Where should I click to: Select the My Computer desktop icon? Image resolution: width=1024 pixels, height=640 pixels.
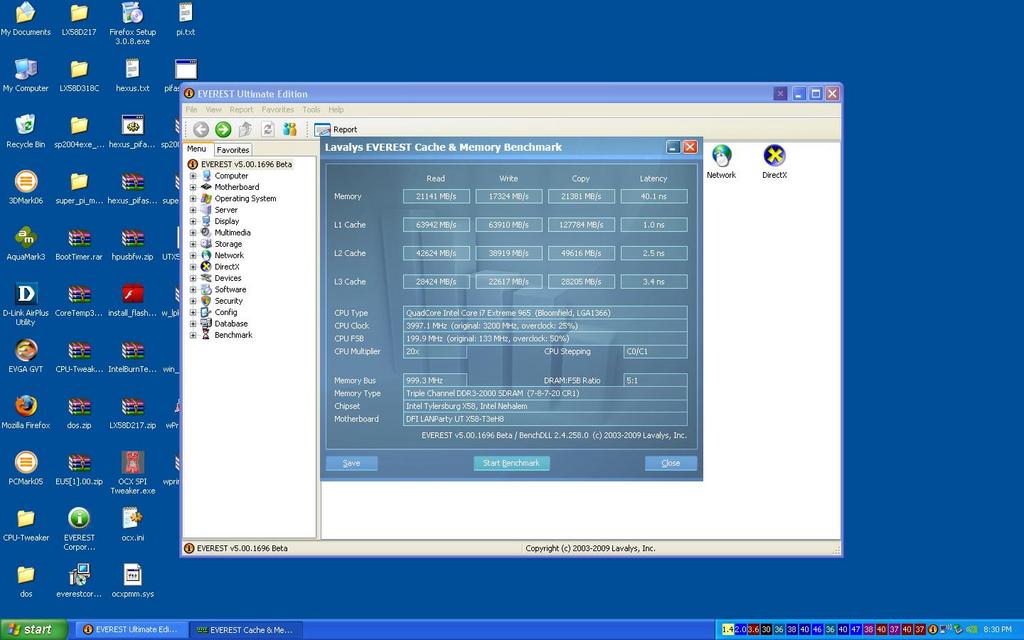click(25, 75)
